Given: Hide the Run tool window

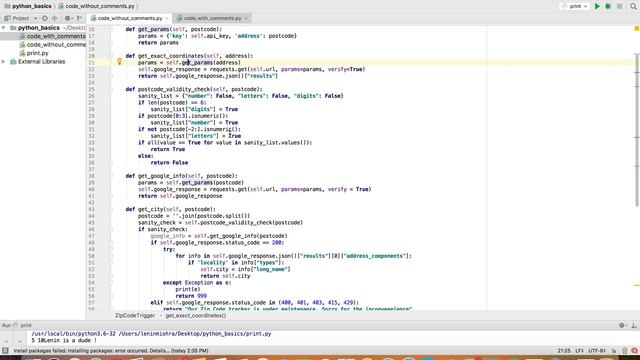Looking at the screenshot, I should pyautogui.click(x=634, y=325).
